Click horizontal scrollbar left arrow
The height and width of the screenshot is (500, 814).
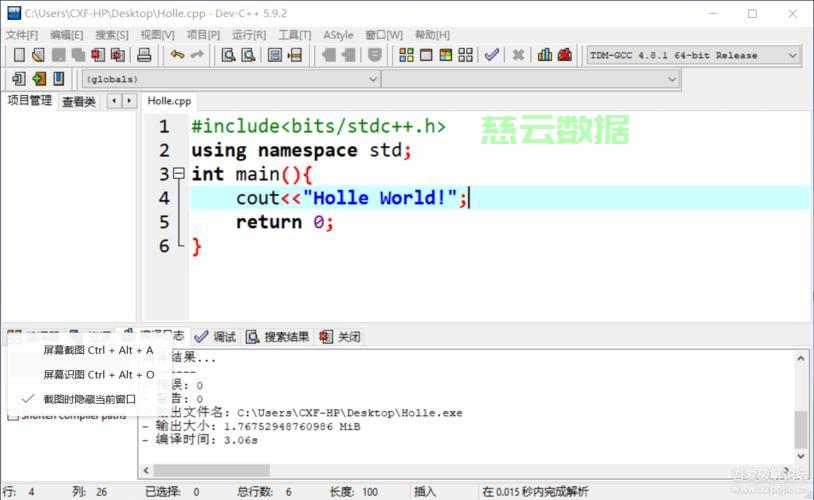[x=146, y=470]
